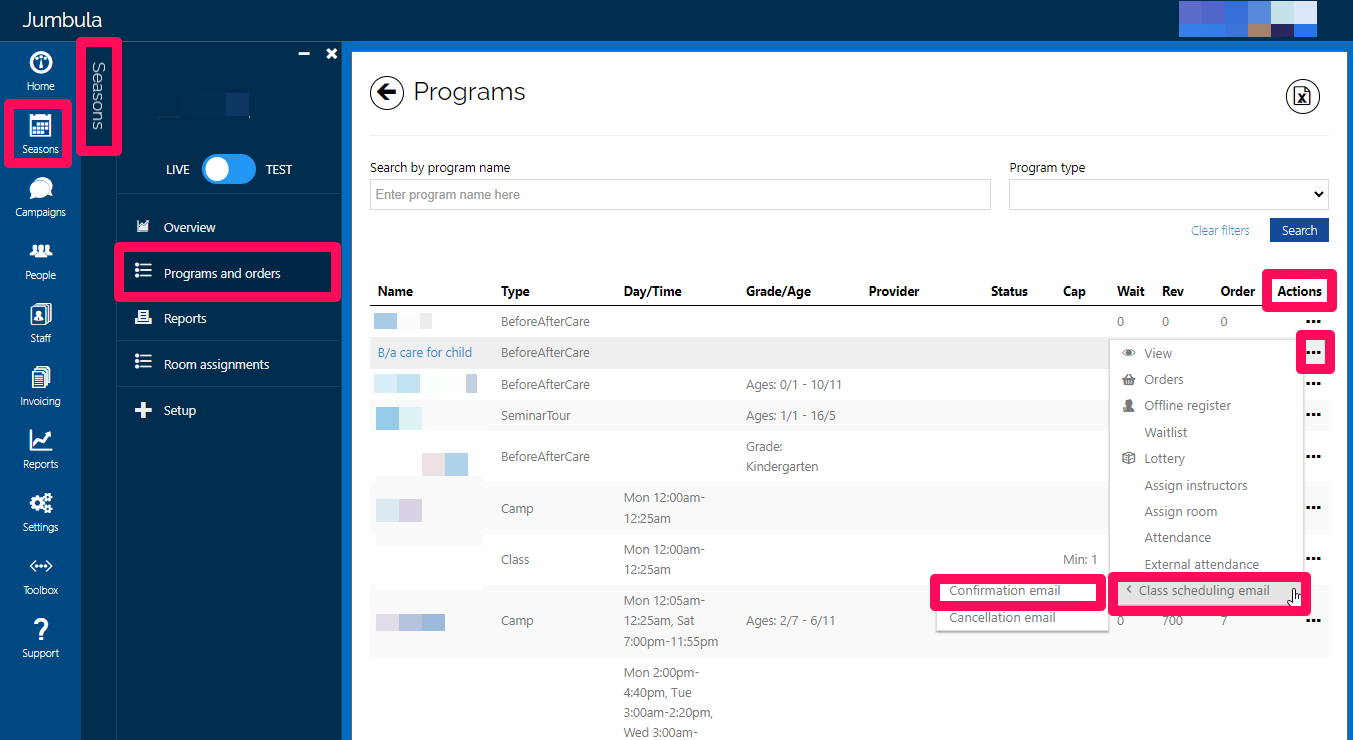The height and width of the screenshot is (740, 1353).
Task: Open Reports in the main sidebar
Action: tap(40, 449)
